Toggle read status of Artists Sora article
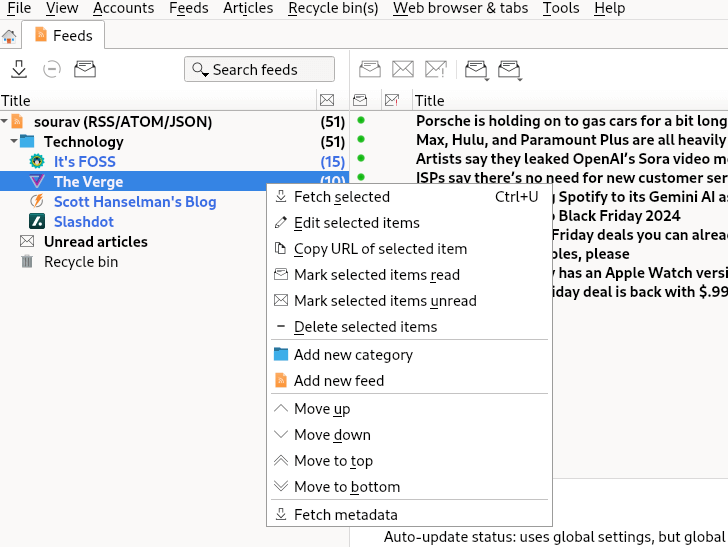This screenshot has height=547, width=728. (361, 159)
